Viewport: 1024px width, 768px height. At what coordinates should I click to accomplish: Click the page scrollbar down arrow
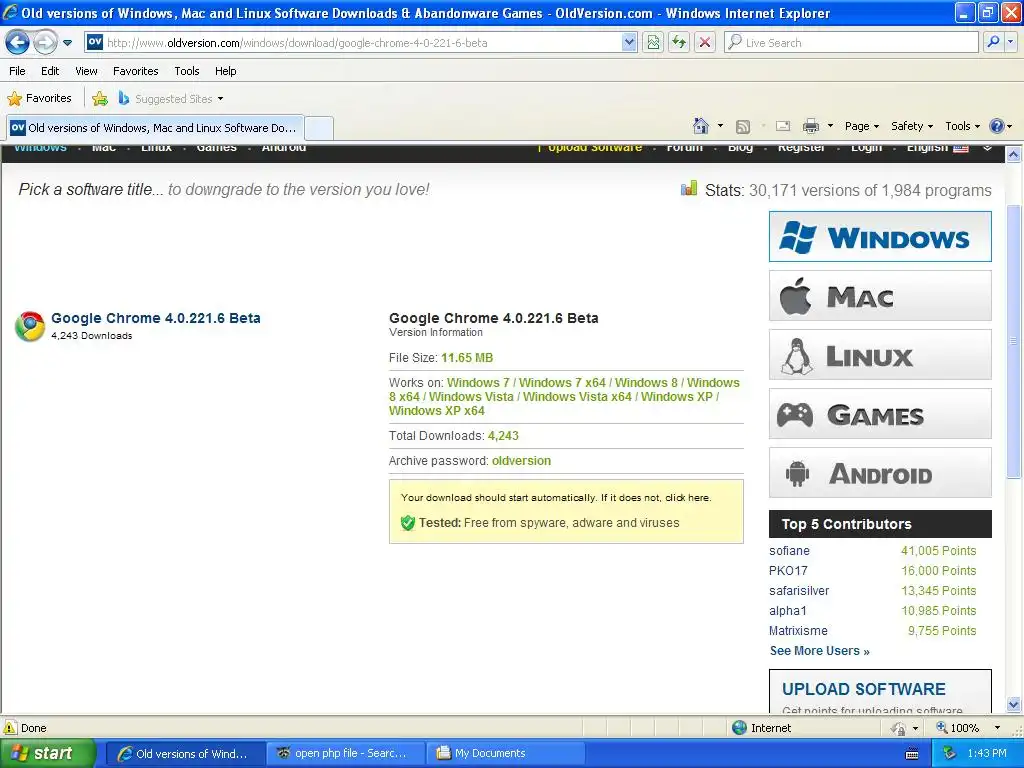click(x=1014, y=705)
